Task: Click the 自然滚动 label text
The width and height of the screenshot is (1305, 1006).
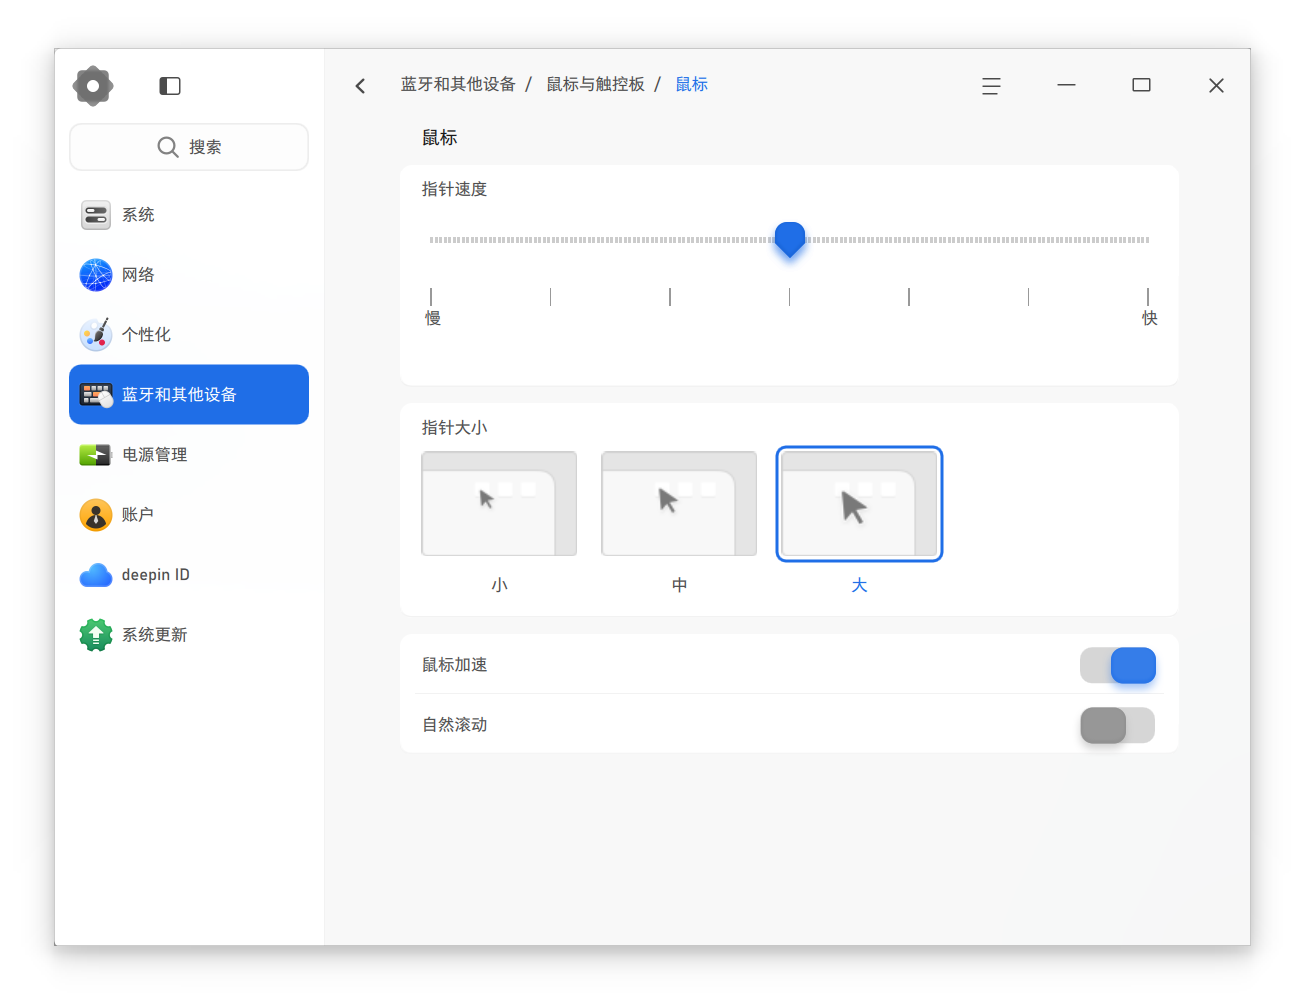Action: pyautogui.click(x=455, y=725)
